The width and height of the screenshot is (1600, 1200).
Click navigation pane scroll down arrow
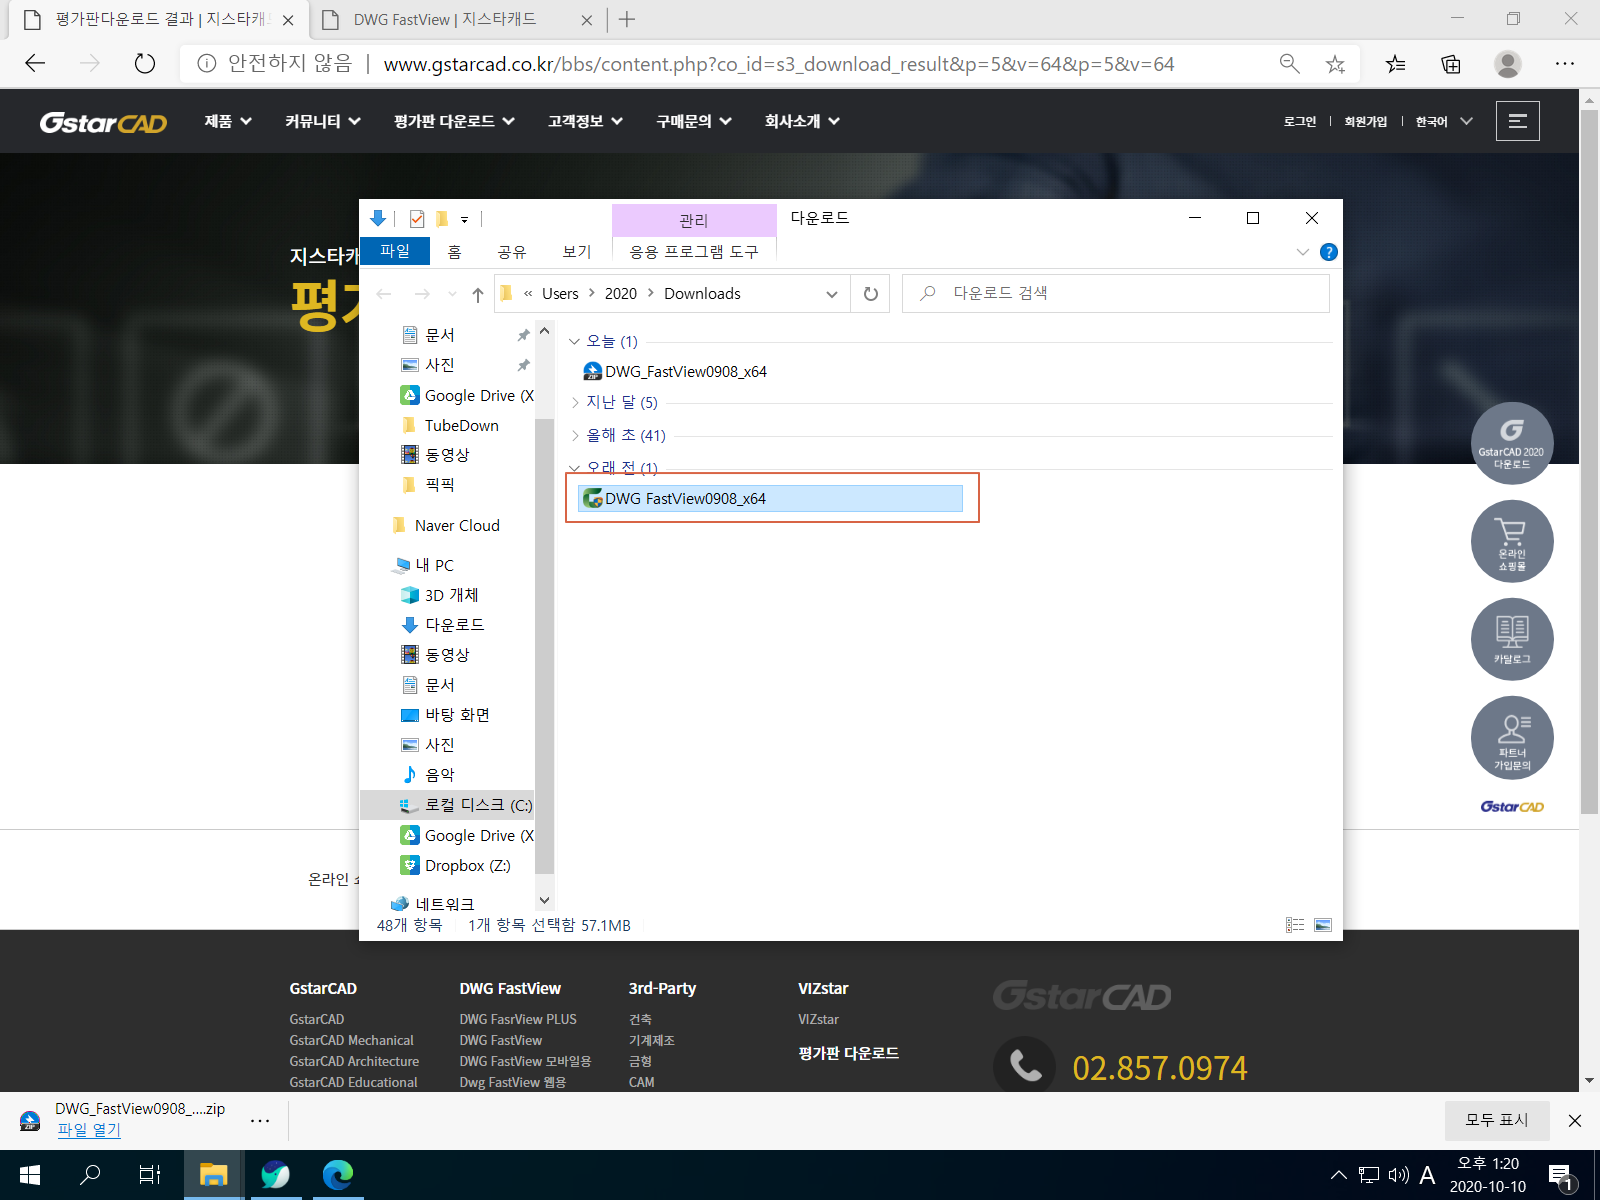[544, 901]
